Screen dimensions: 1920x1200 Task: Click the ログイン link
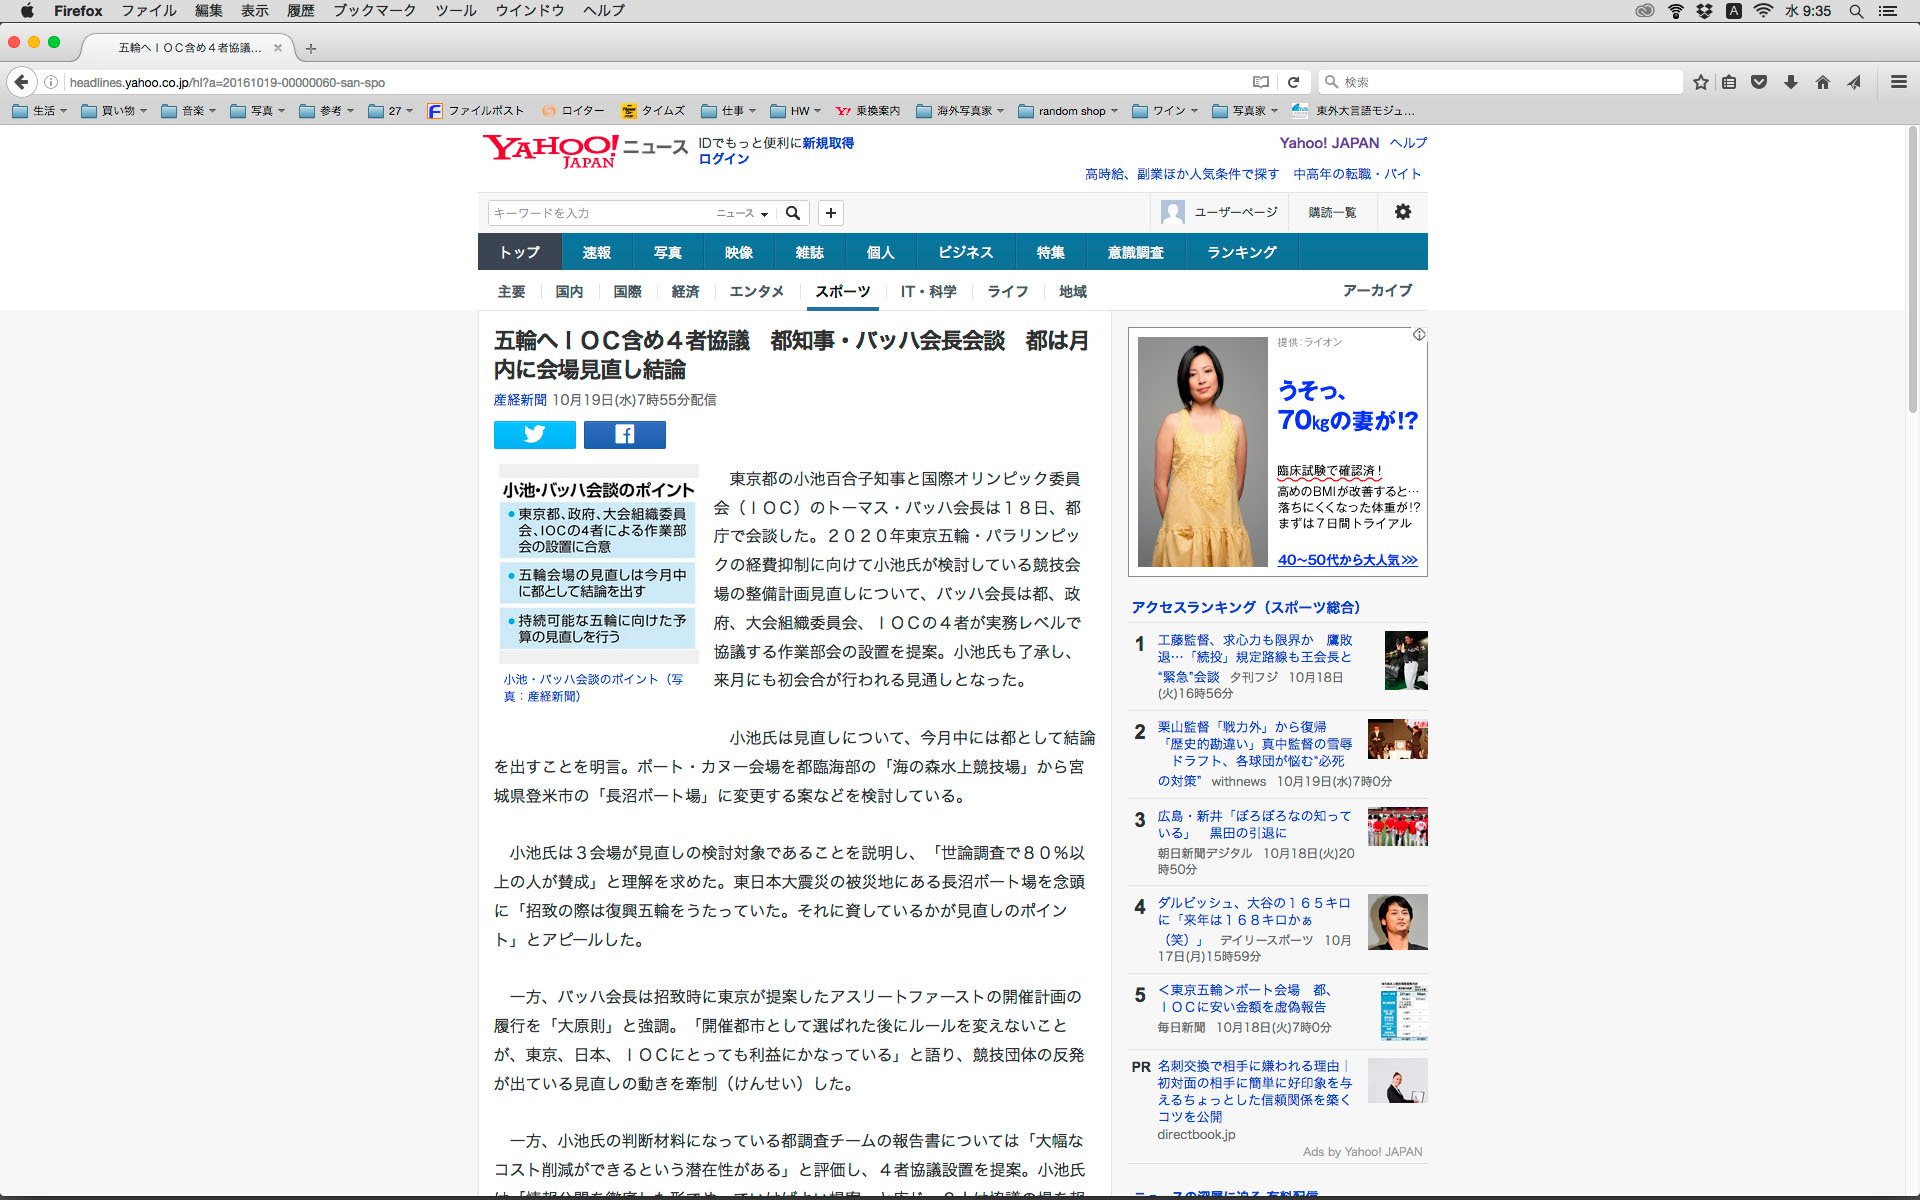click(723, 159)
